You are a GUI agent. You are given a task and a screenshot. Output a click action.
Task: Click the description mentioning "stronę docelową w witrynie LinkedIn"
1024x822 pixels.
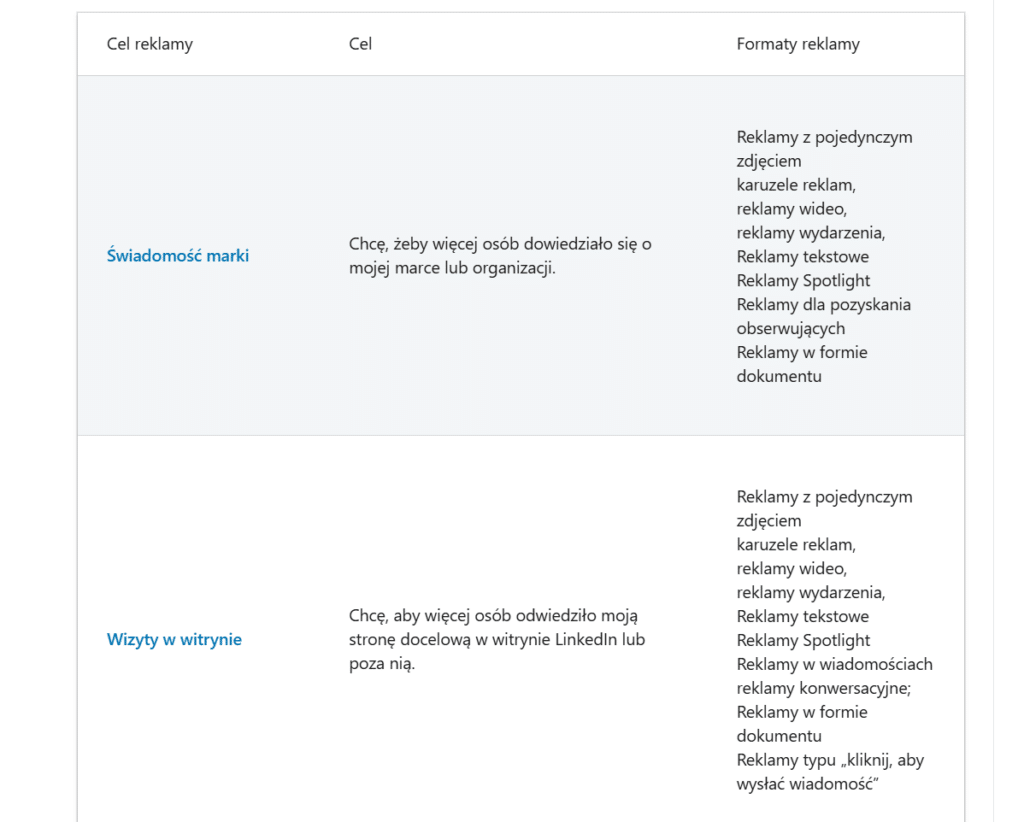click(x=497, y=640)
